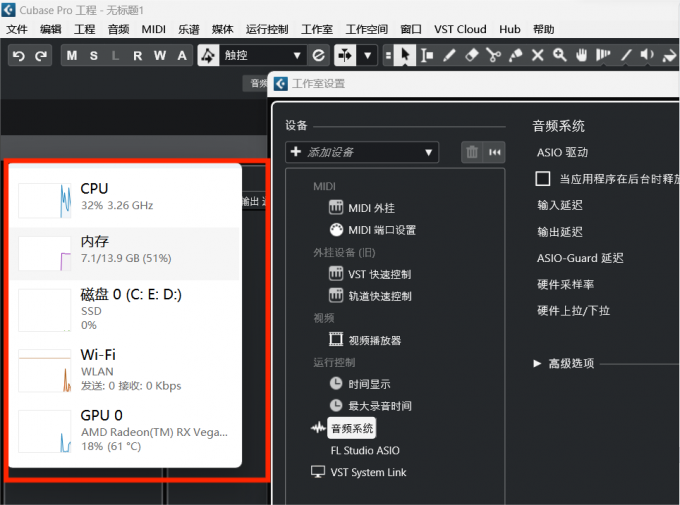Viewport: 680px width, 505px height.
Task: Select the Split scissors tool
Action: point(494,56)
